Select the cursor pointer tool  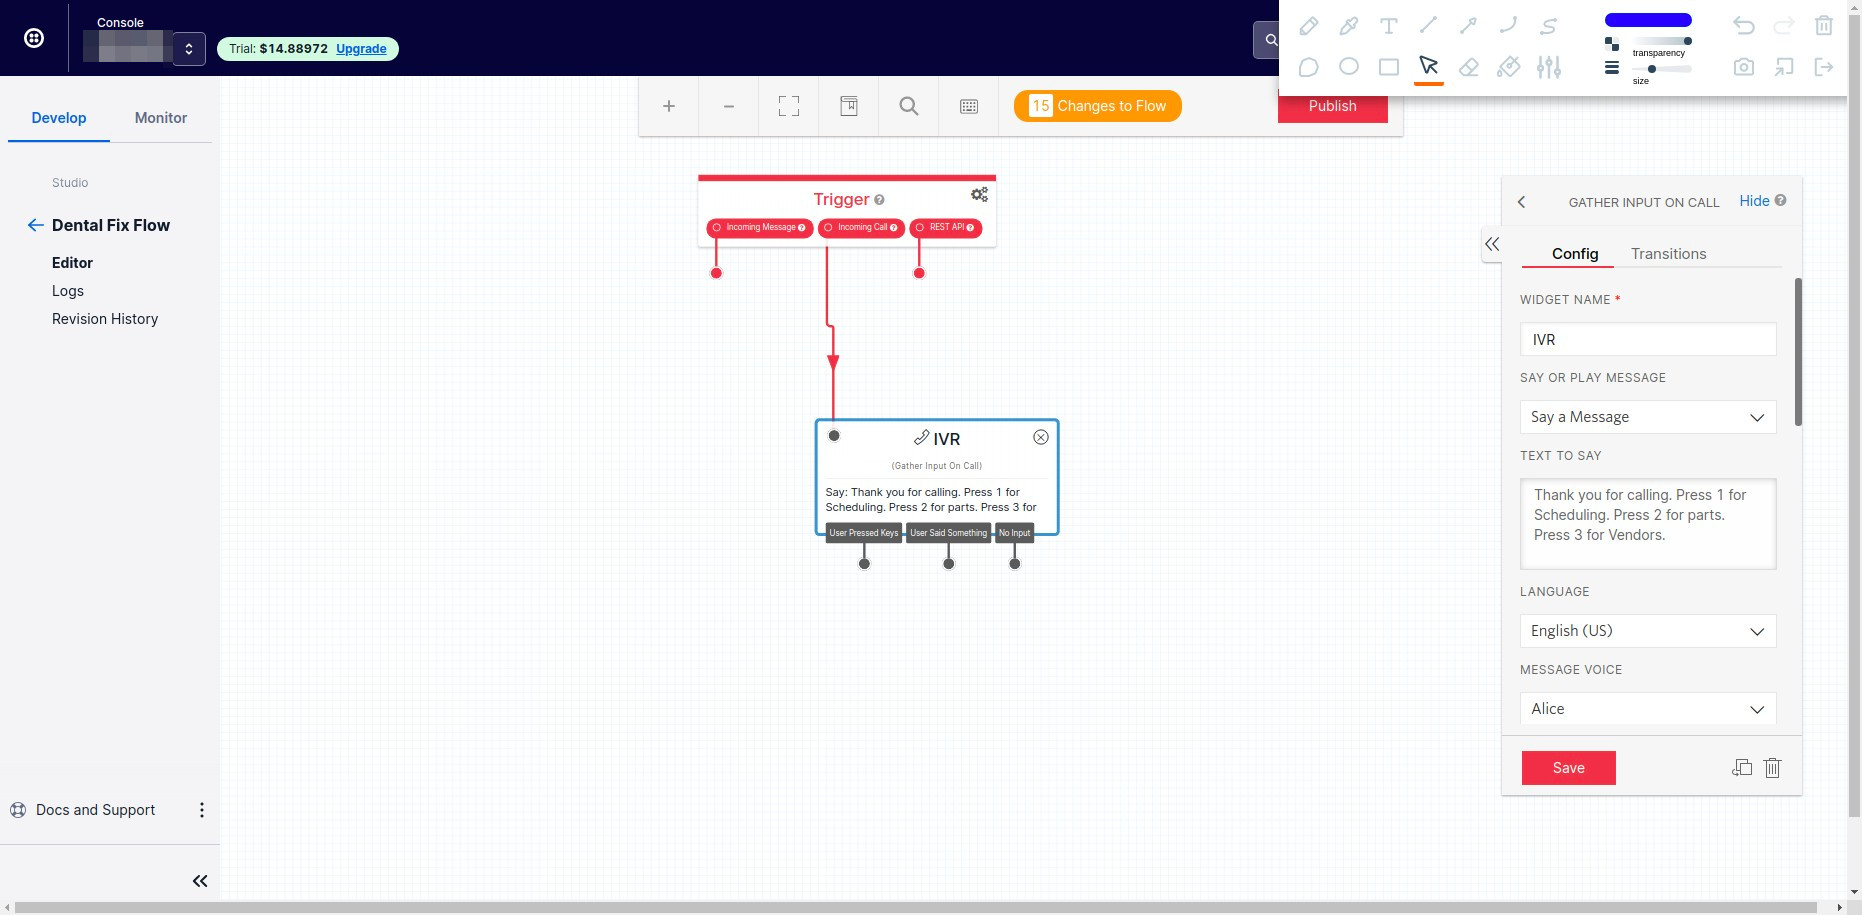pos(1428,67)
